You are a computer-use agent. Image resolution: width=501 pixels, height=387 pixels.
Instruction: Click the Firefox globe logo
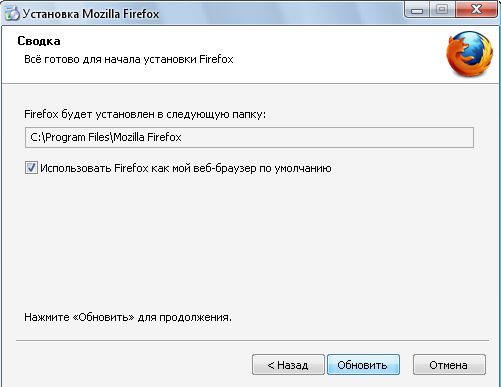(470, 54)
